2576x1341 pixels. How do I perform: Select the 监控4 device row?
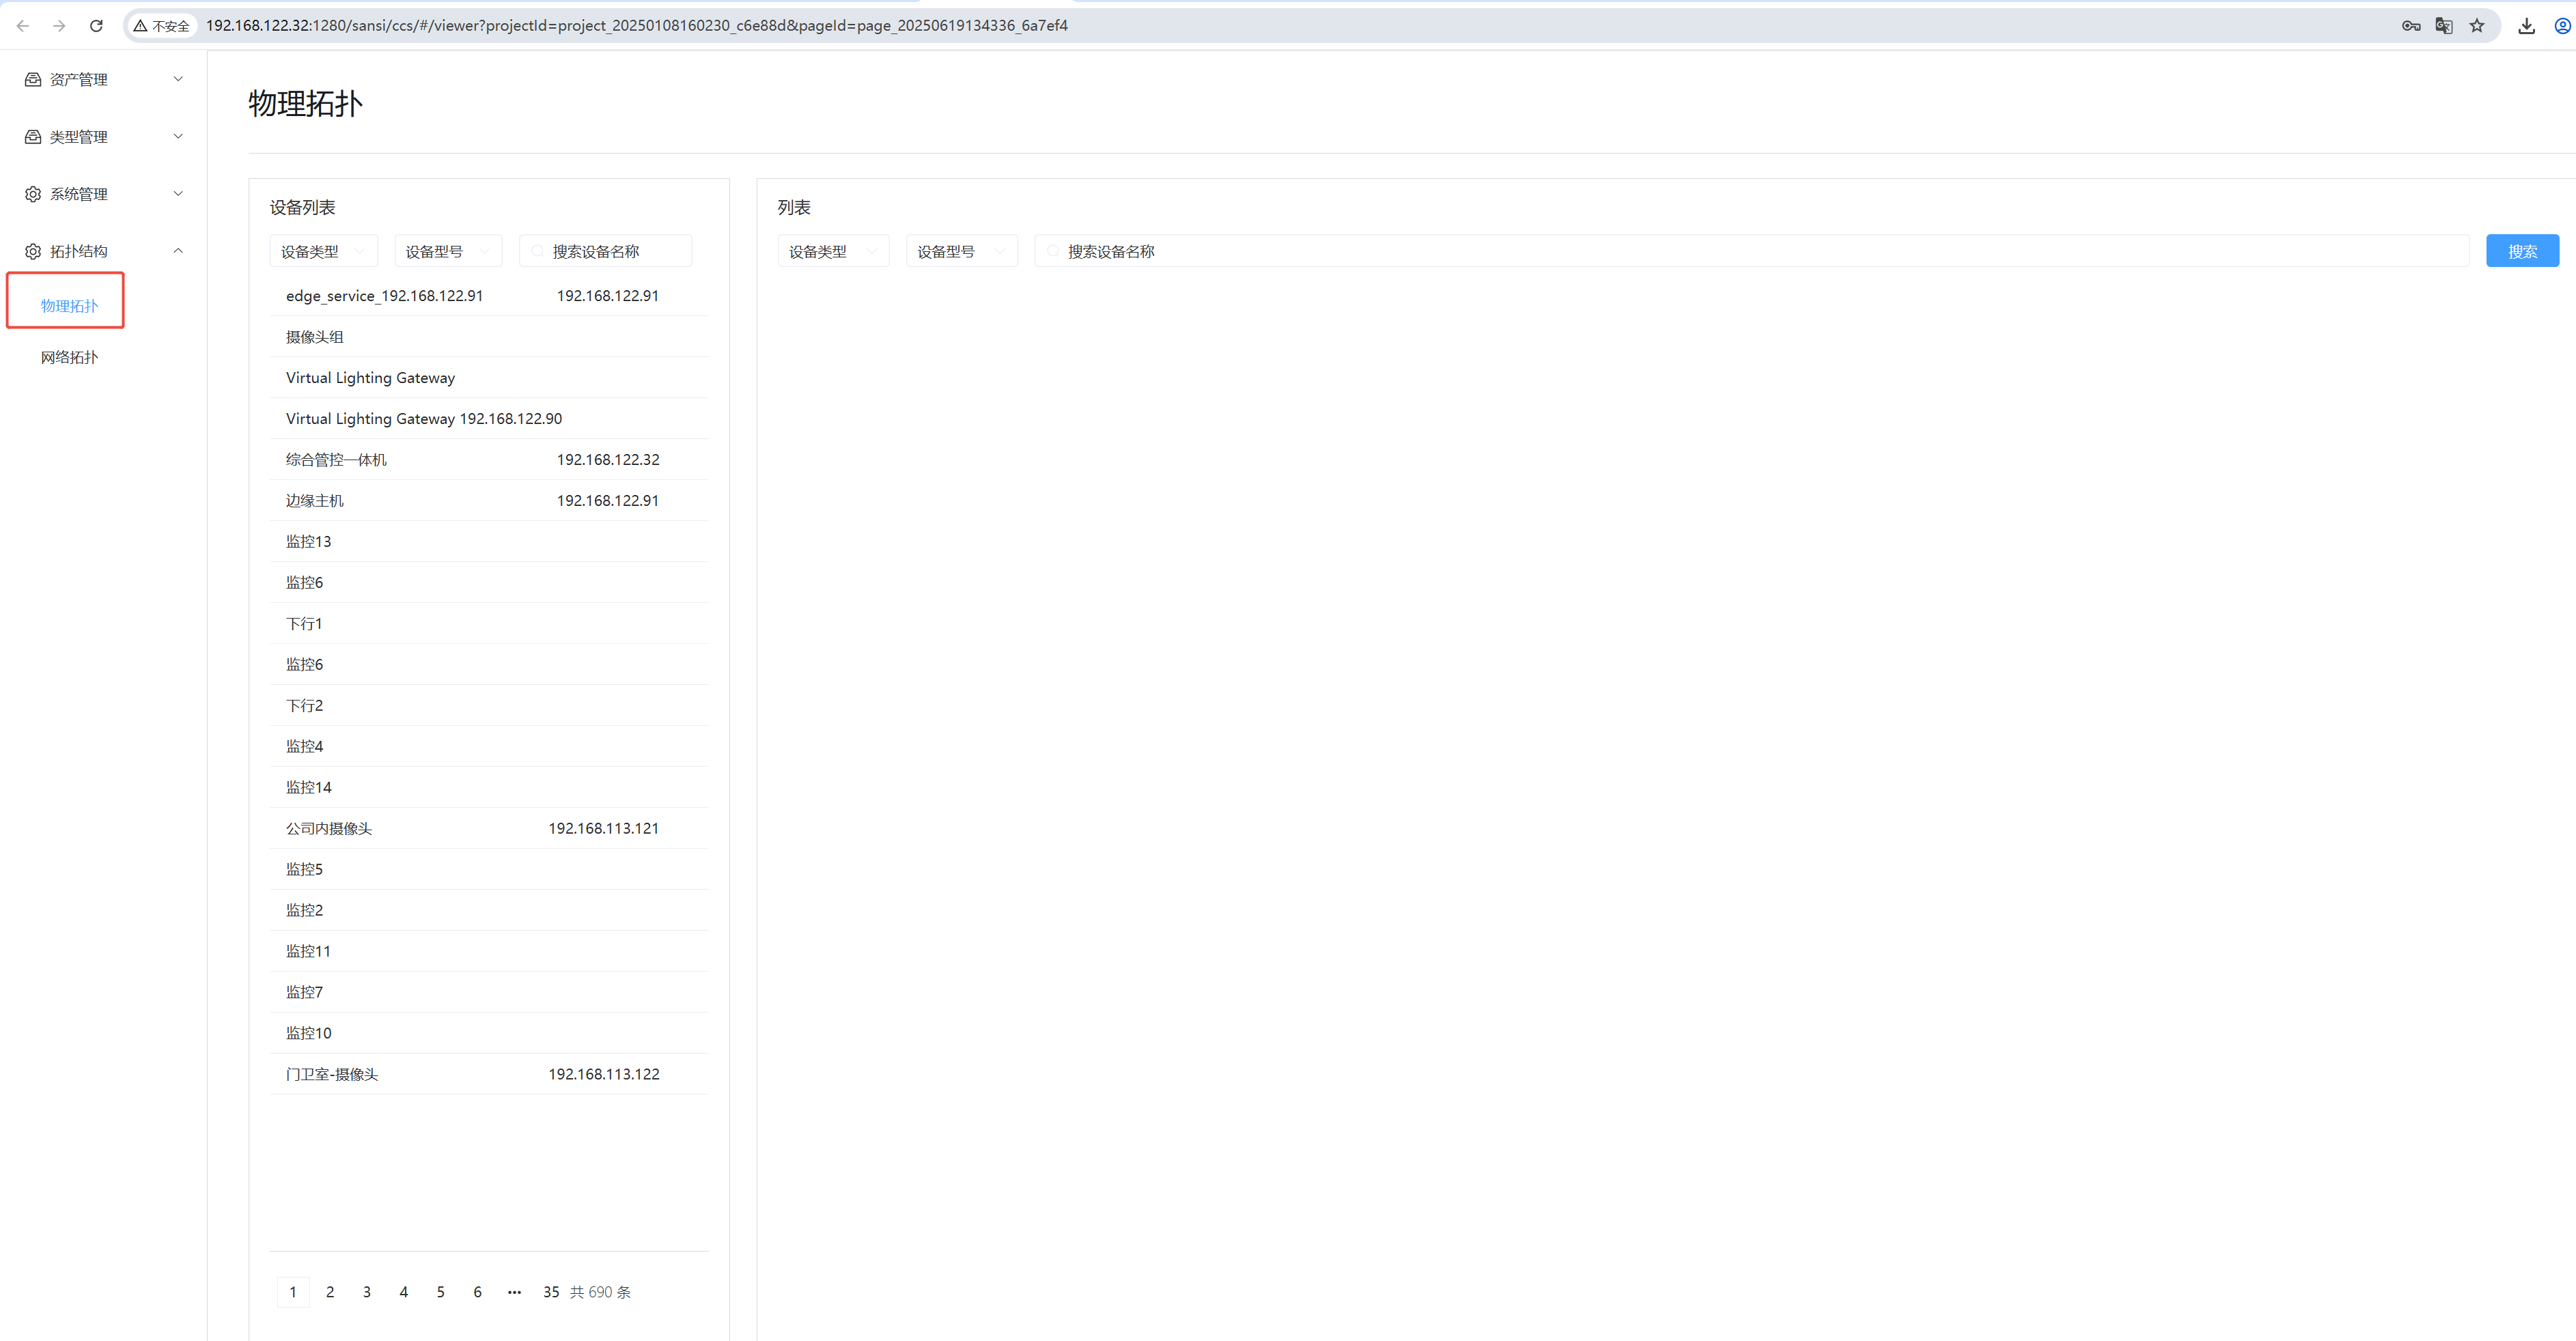coord(489,746)
